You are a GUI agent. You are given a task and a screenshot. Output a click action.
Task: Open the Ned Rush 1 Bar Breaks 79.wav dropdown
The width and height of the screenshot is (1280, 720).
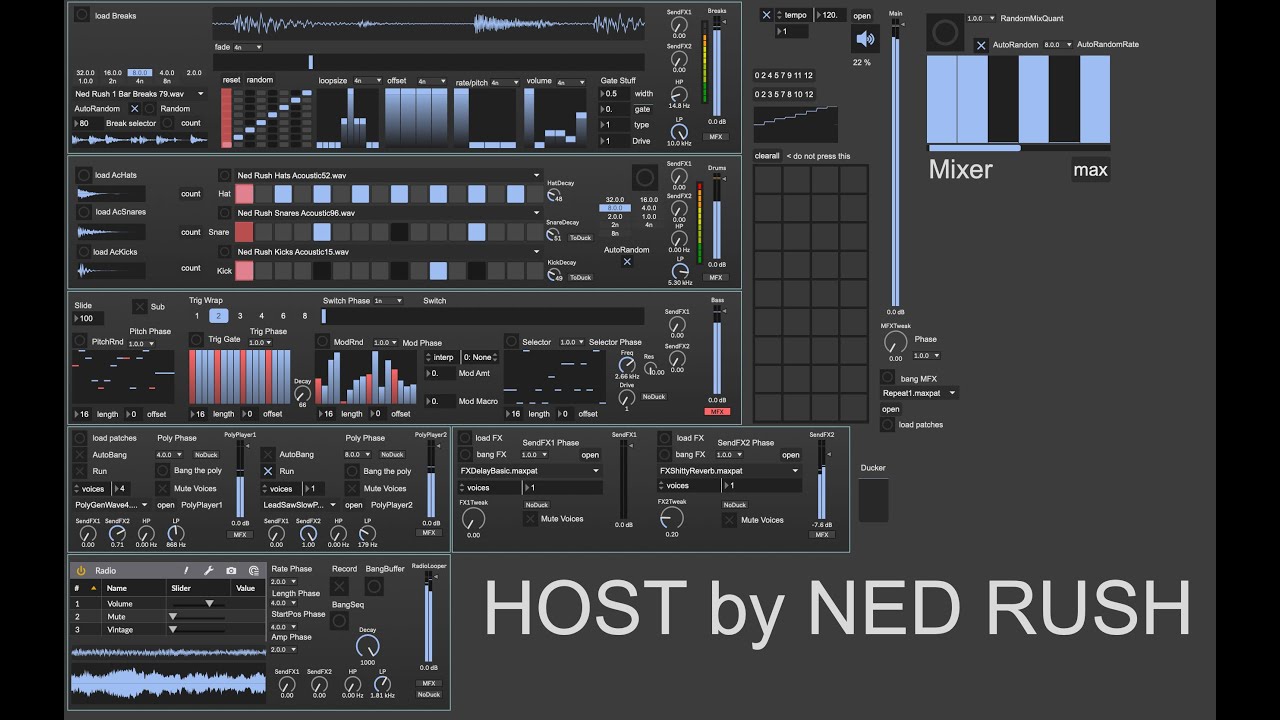point(140,94)
